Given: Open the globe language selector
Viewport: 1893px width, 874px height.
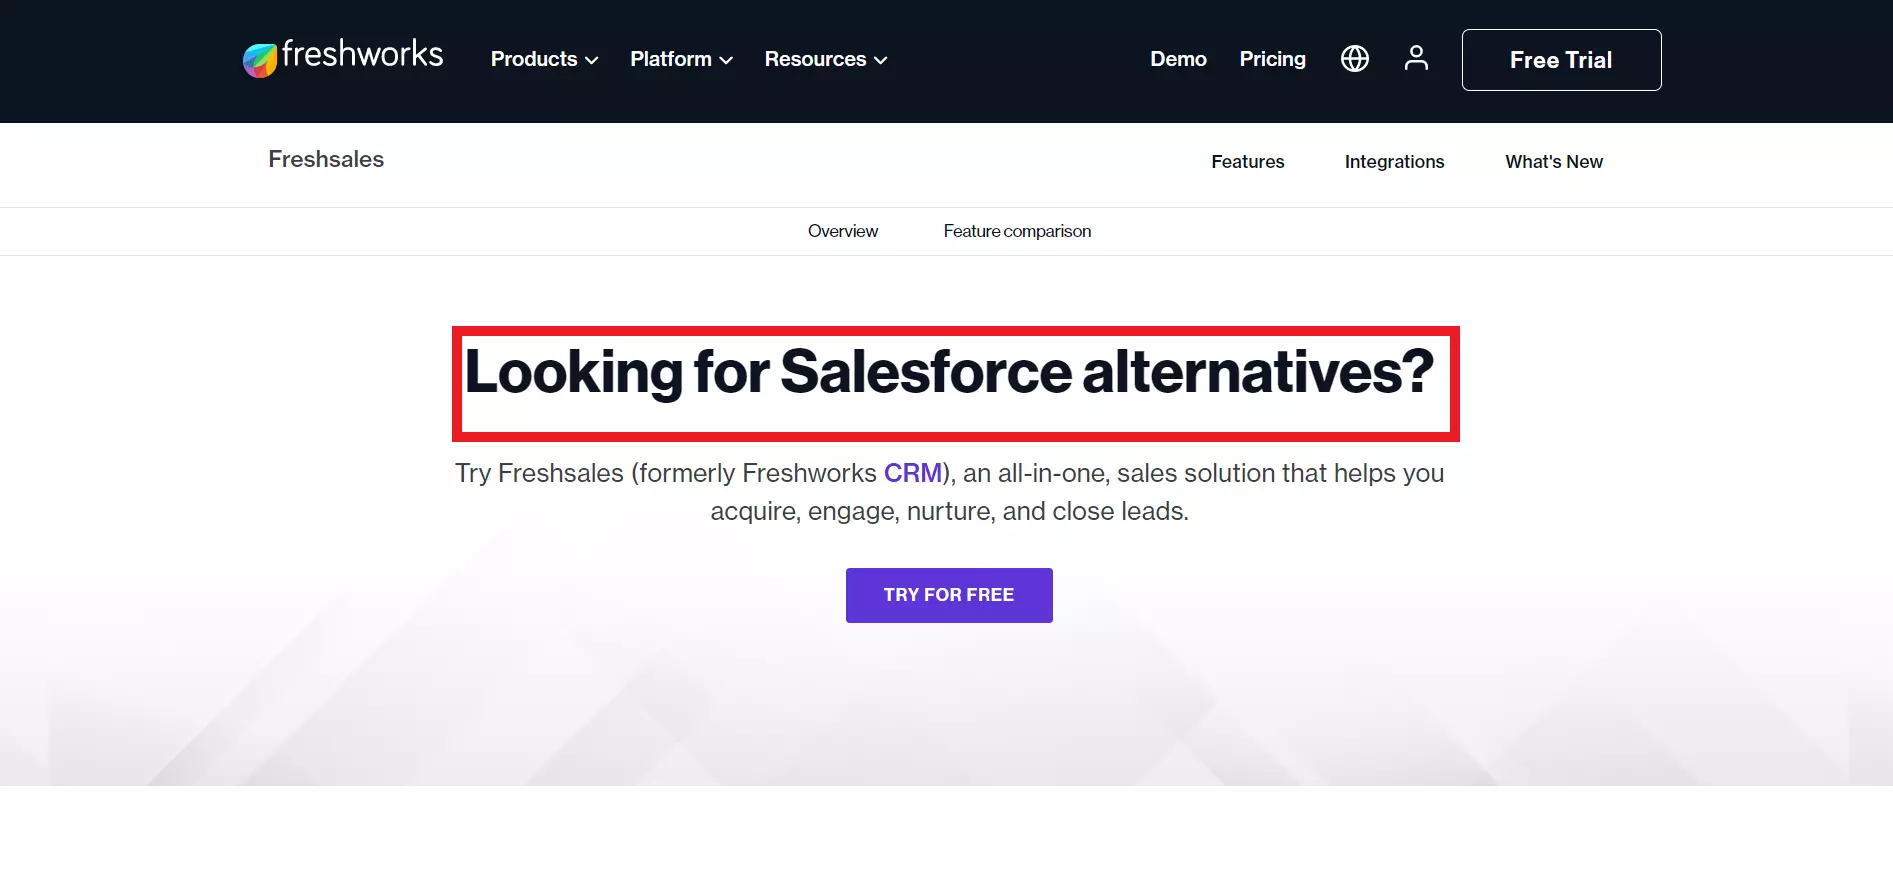Looking at the screenshot, I should tap(1354, 59).
